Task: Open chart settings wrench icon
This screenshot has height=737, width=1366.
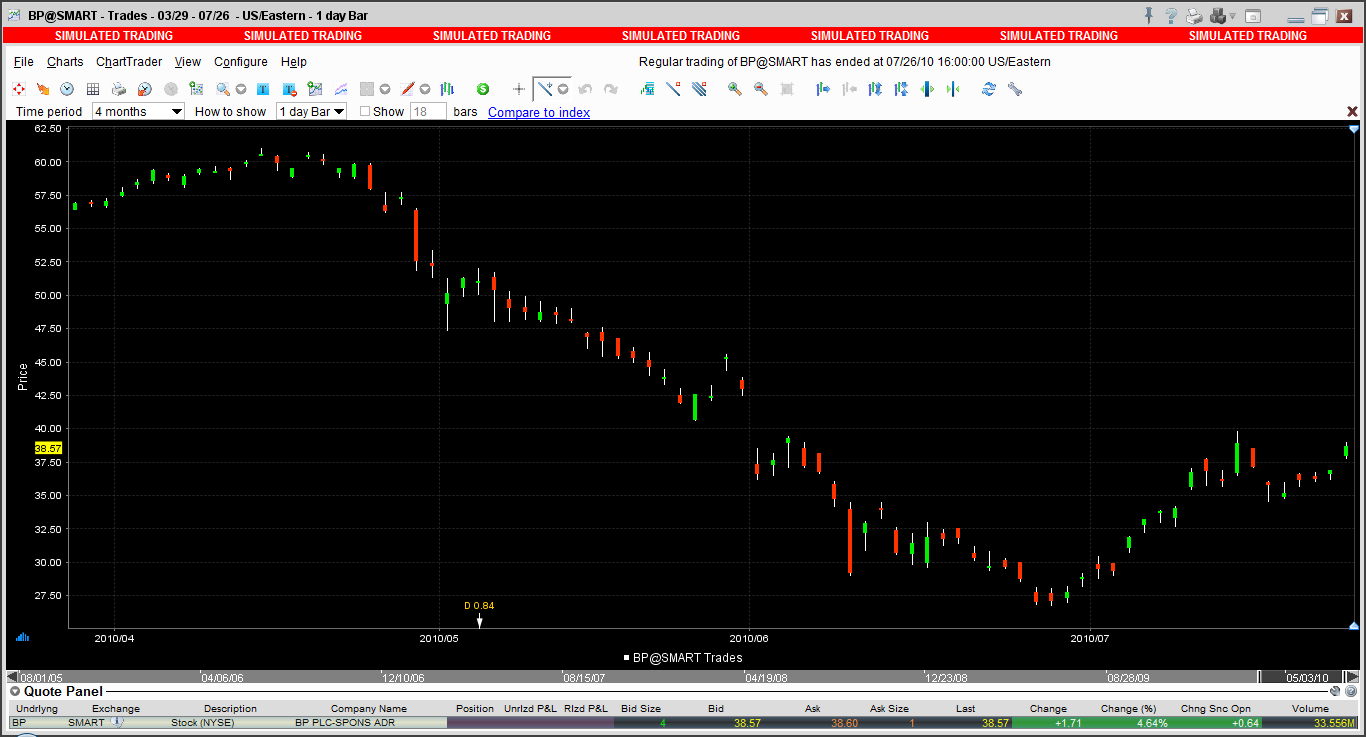Action: click(x=1015, y=89)
